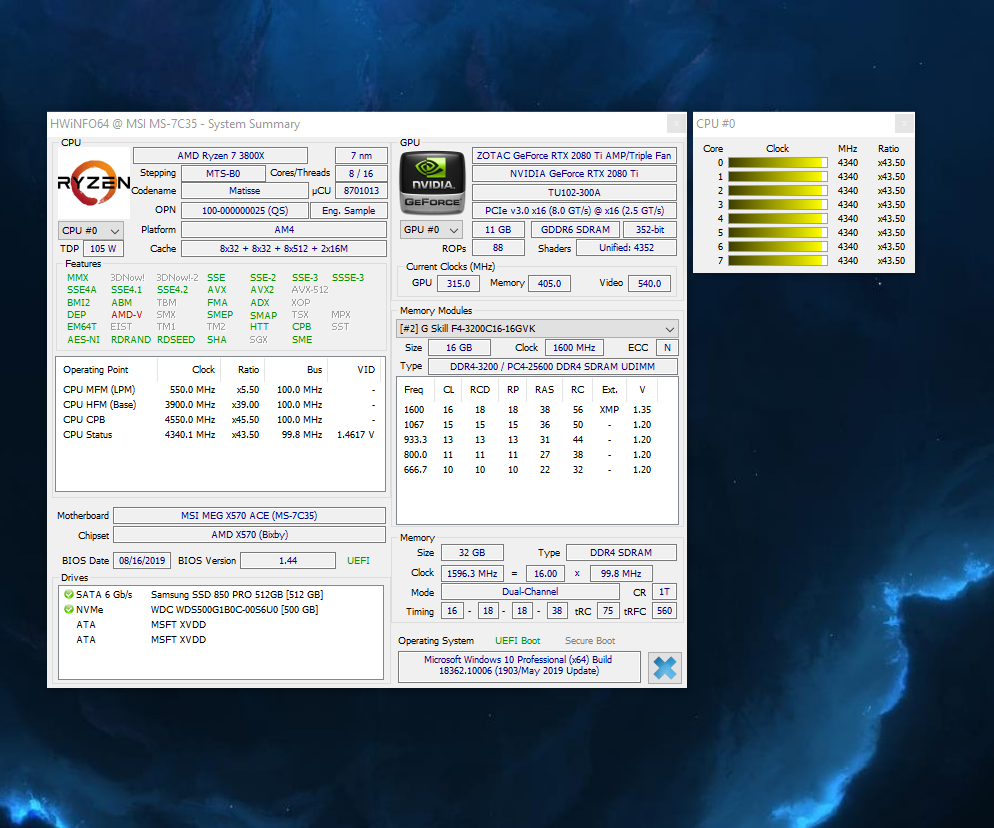Click the 8701013 microcode field
The height and width of the screenshot is (828, 994).
(361, 191)
